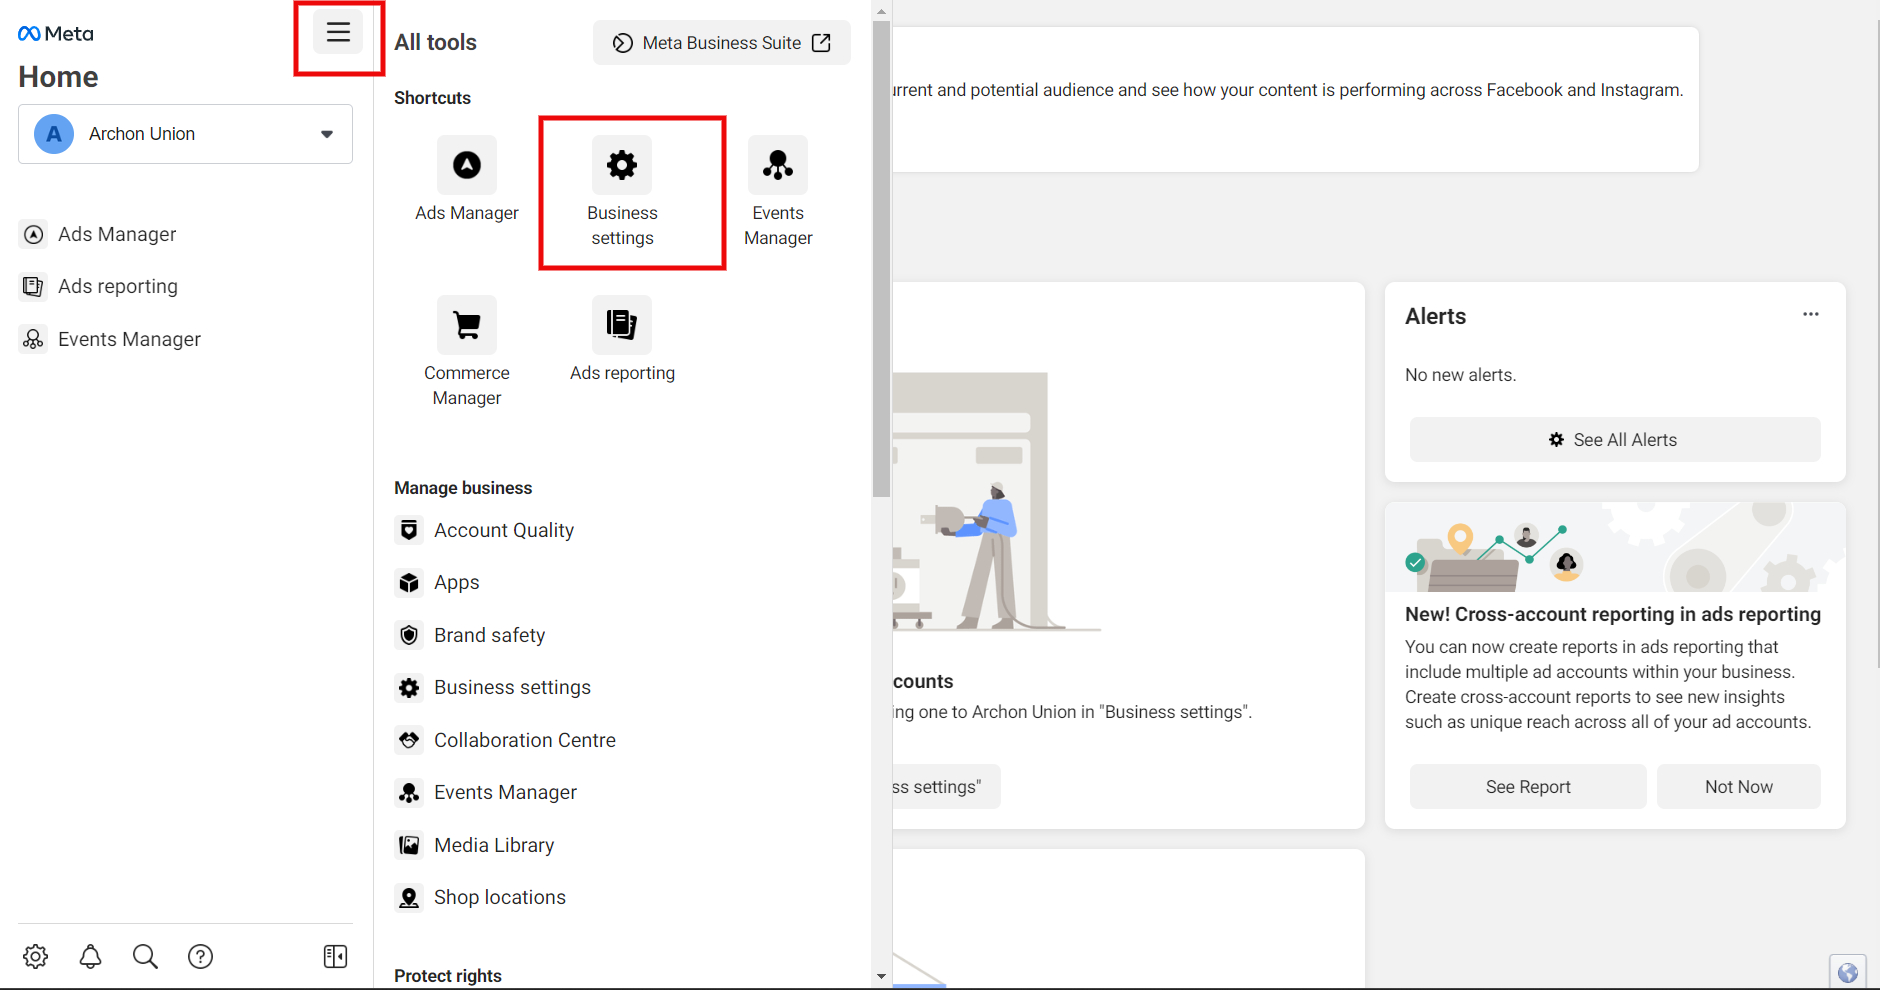1880x990 pixels.
Task: Click the All tools panel scrollbar
Action: [881, 260]
